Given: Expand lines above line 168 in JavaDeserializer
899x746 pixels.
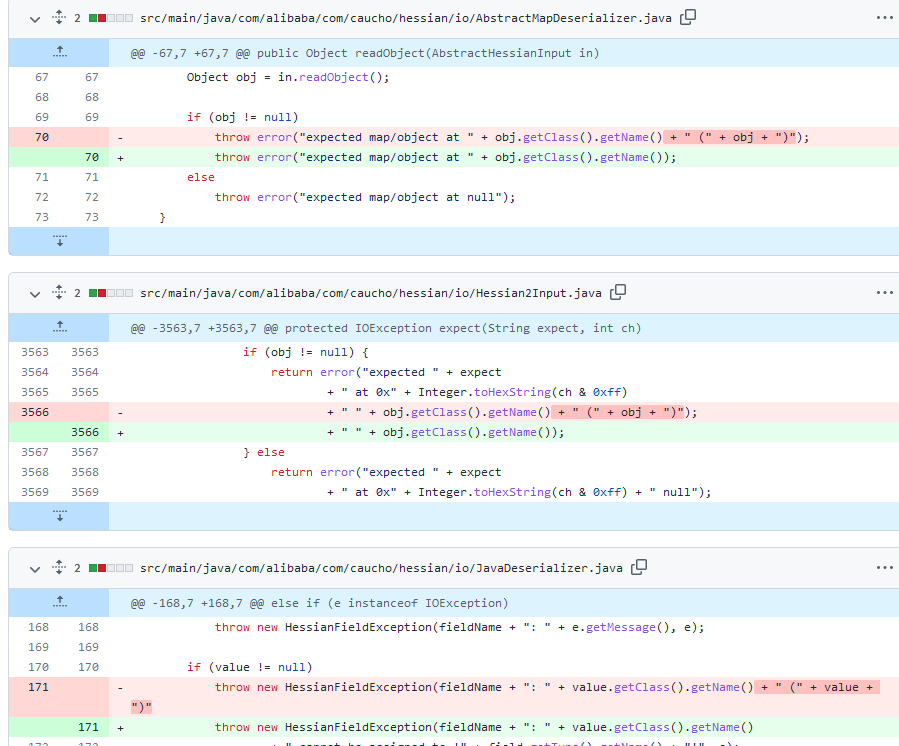Looking at the screenshot, I should tap(59, 603).
